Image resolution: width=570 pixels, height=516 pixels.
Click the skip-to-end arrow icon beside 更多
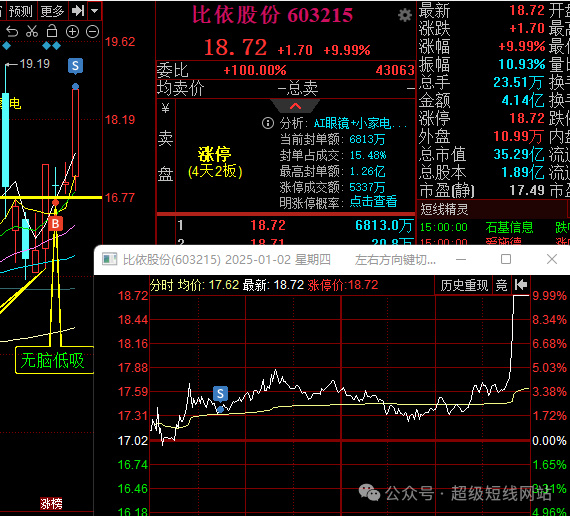click(78, 11)
